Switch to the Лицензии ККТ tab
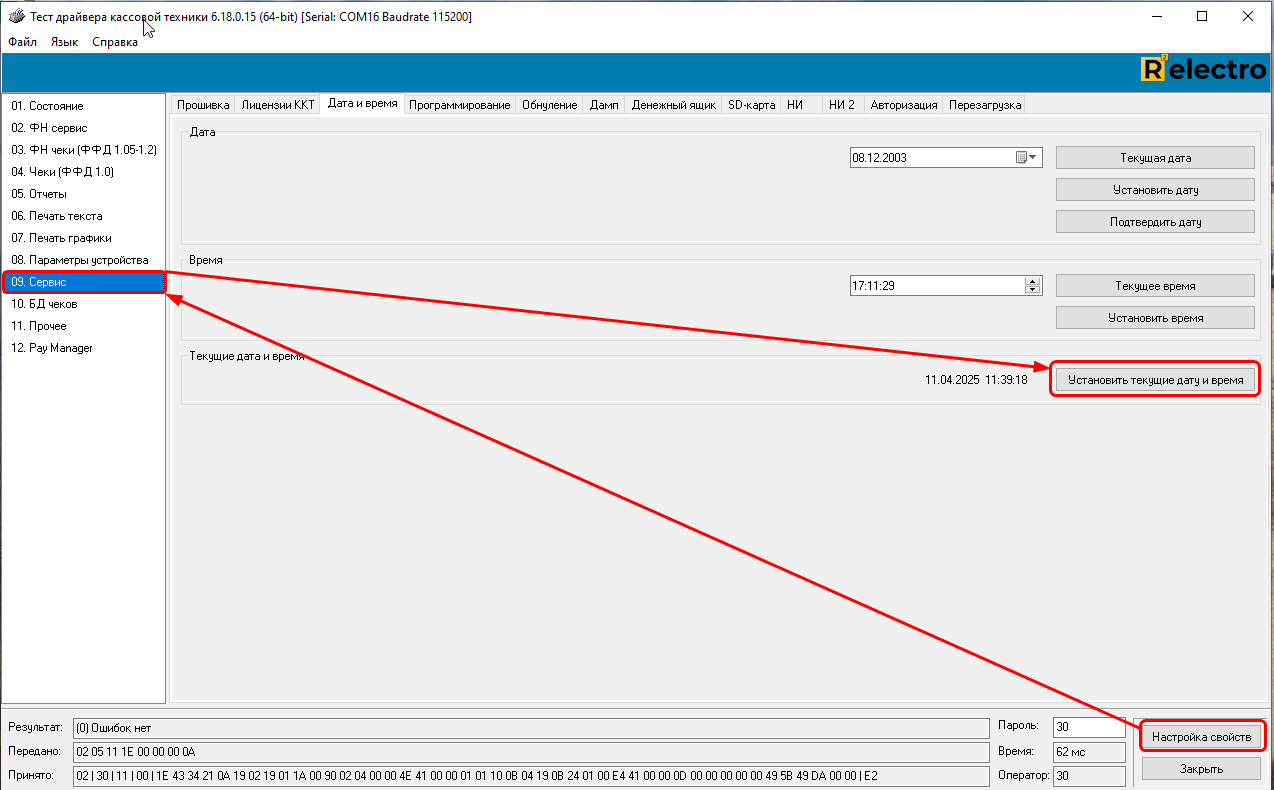Viewport: 1274px width, 790px height. pos(277,105)
